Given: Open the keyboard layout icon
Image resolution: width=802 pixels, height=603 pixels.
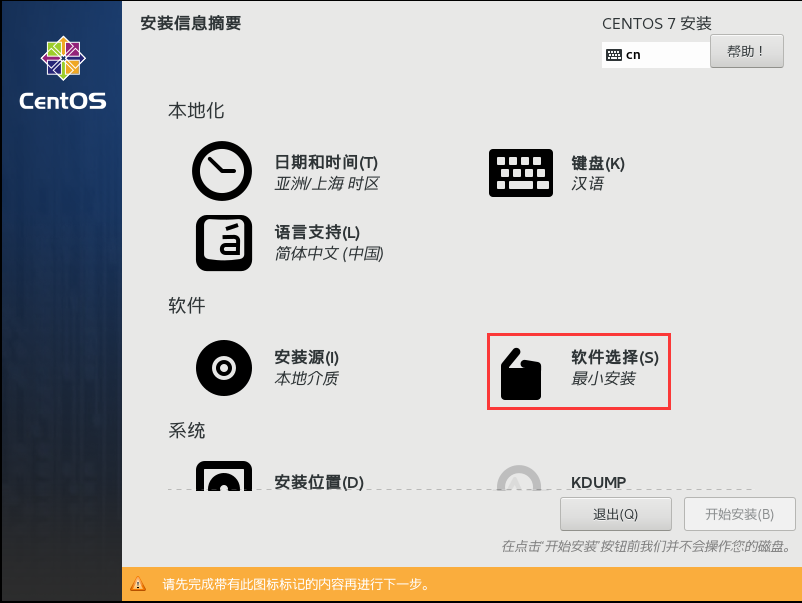Looking at the screenshot, I should pos(521,173).
